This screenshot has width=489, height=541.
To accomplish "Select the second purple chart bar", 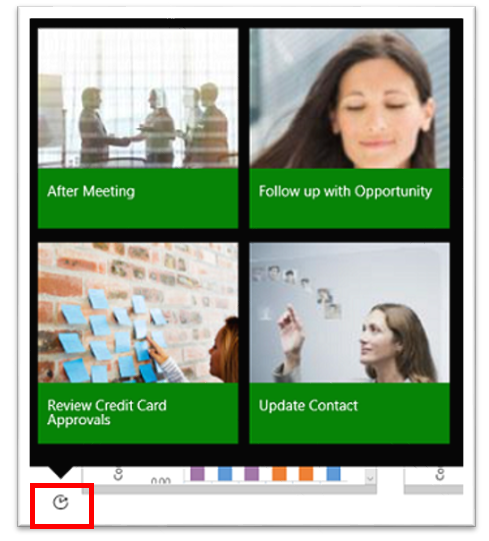I will (252, 474).
